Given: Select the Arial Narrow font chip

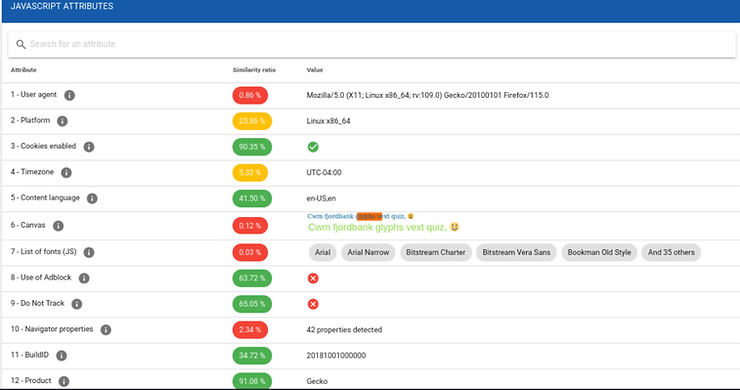Looking at the screenshot, I should pyautogui.click(x=368, y=253).
